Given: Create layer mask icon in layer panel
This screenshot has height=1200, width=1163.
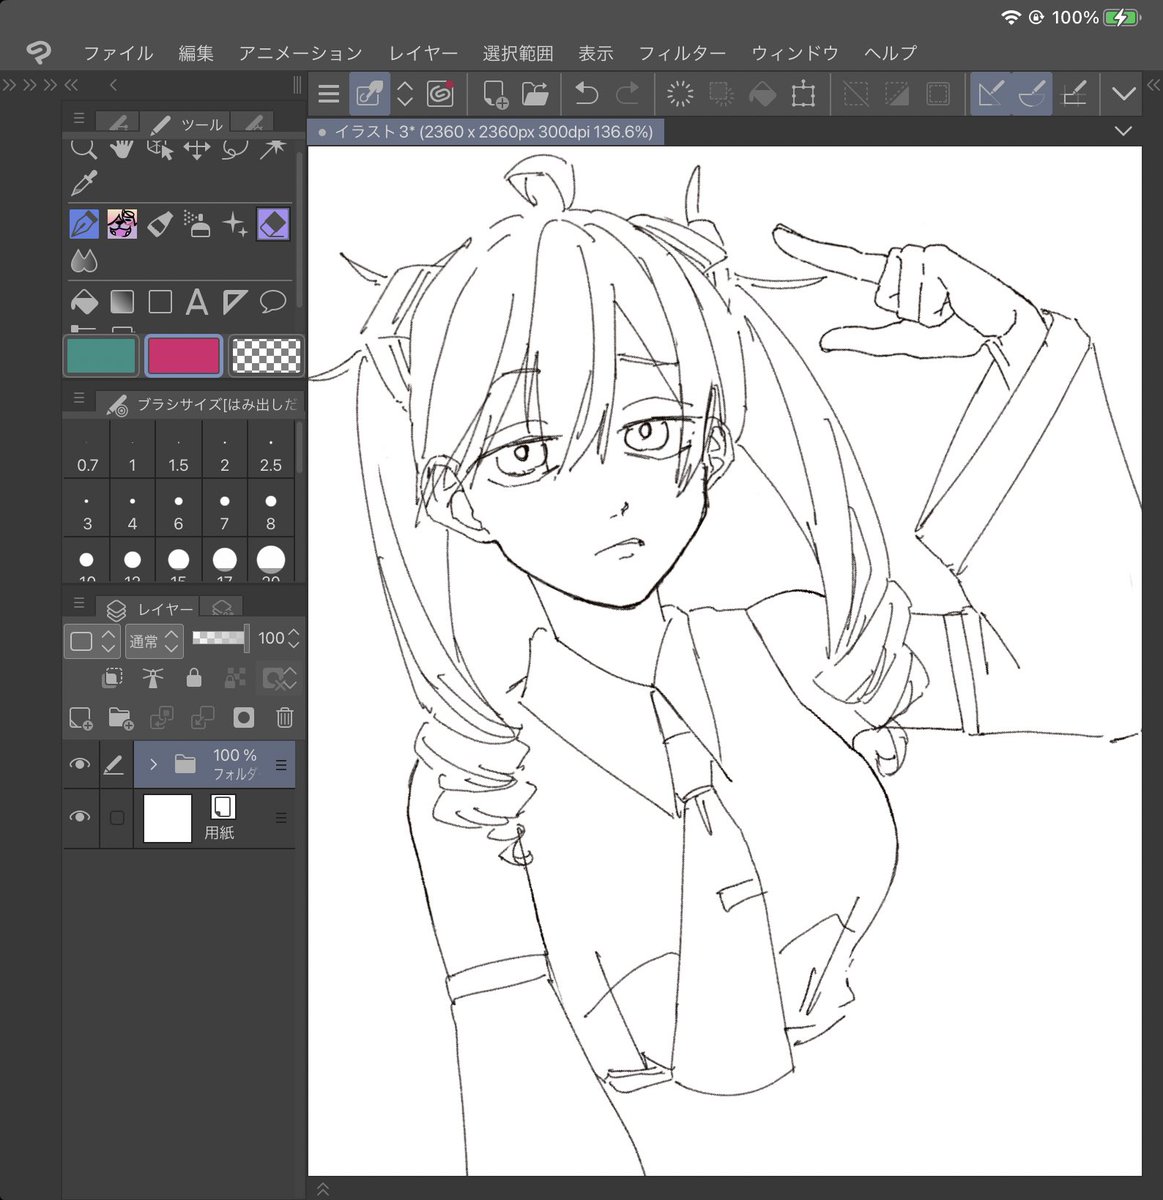Looking at the screenshot, I should coord(243,718).
